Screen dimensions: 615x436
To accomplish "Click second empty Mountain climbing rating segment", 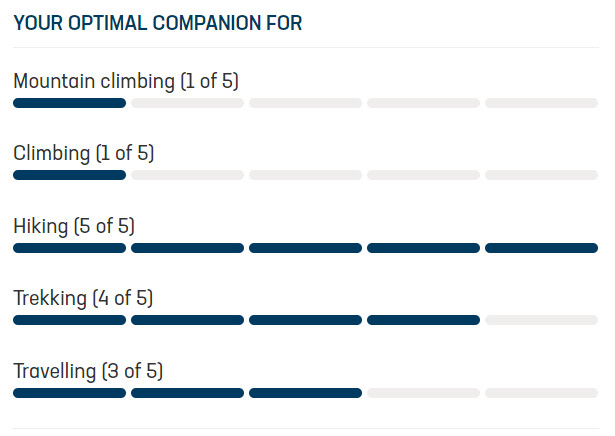I will point(187,103).
